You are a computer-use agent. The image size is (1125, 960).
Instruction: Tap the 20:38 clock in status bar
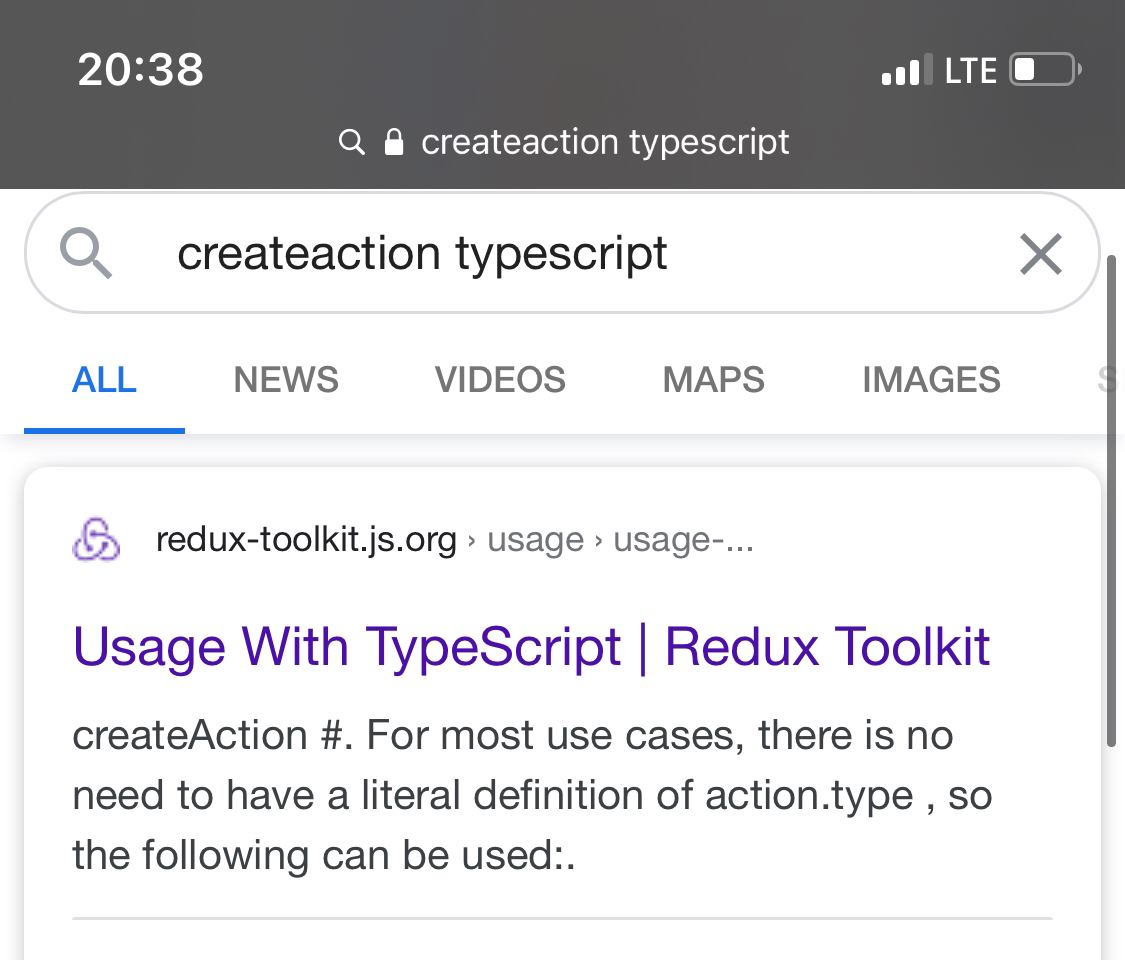pos(140,69)
